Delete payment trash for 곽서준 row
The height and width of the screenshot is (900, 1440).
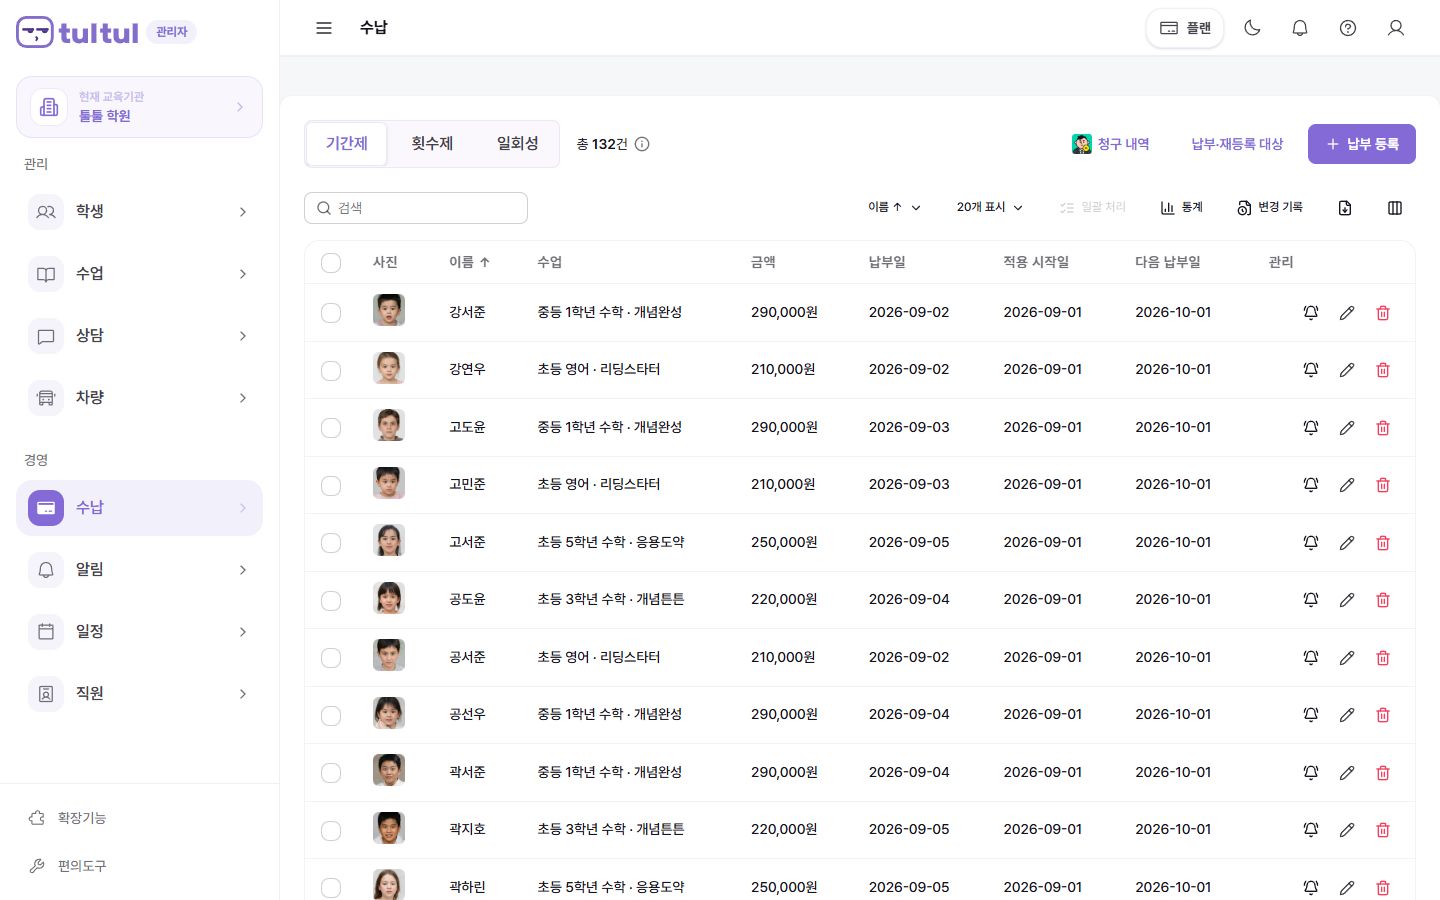1383,773
